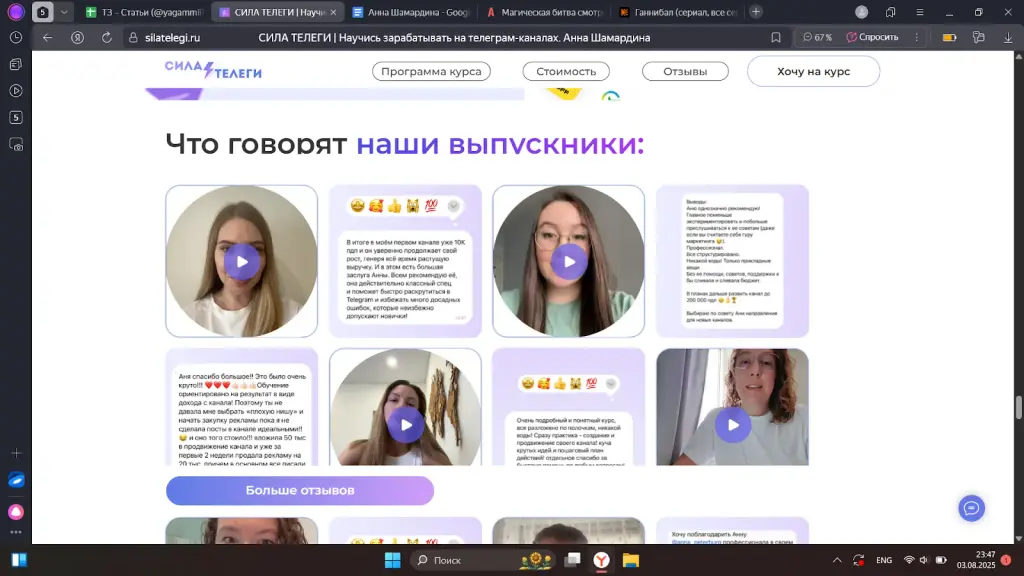Click the profile avatar in title bar

861,12
